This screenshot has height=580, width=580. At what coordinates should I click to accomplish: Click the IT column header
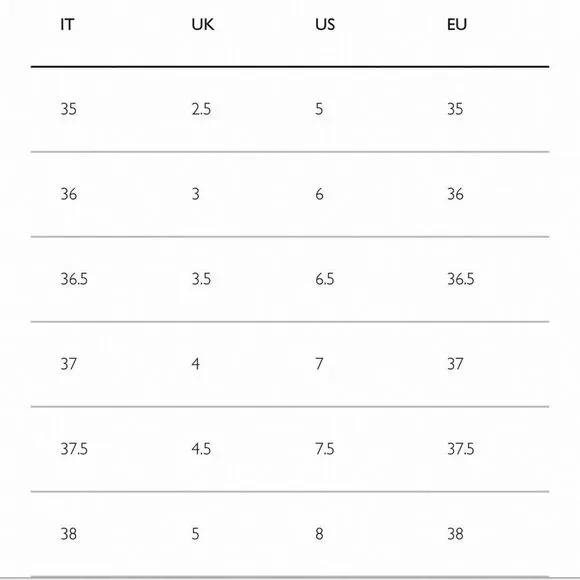[x=67, y=25]
